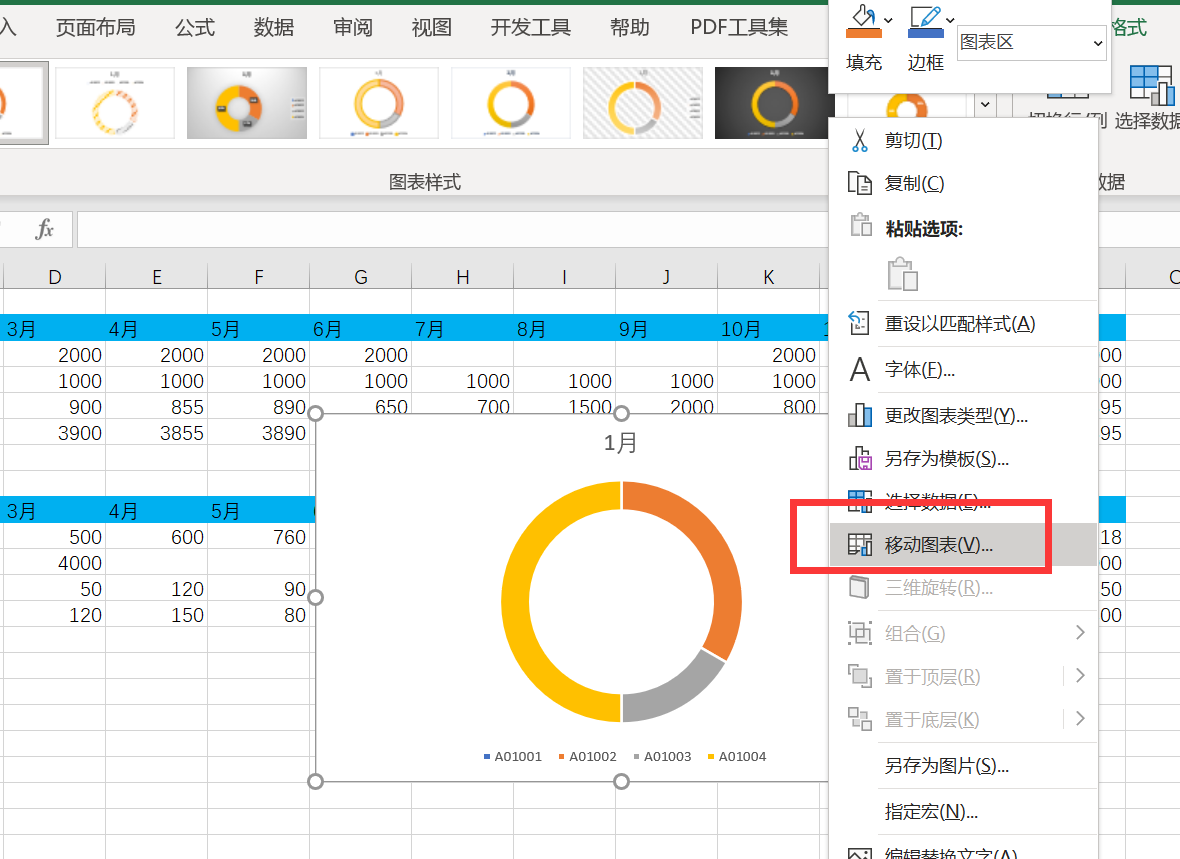Open the 页面布局 ribbon tab
This screenshot has width=1180, height=859.
pos(96,27)
